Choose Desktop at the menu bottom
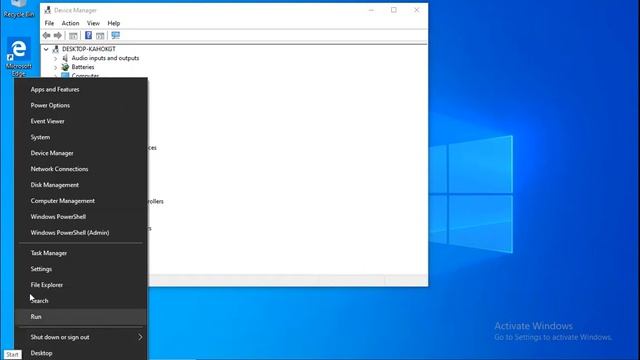This screenshot has width=640, height=360. pos(81,353)
